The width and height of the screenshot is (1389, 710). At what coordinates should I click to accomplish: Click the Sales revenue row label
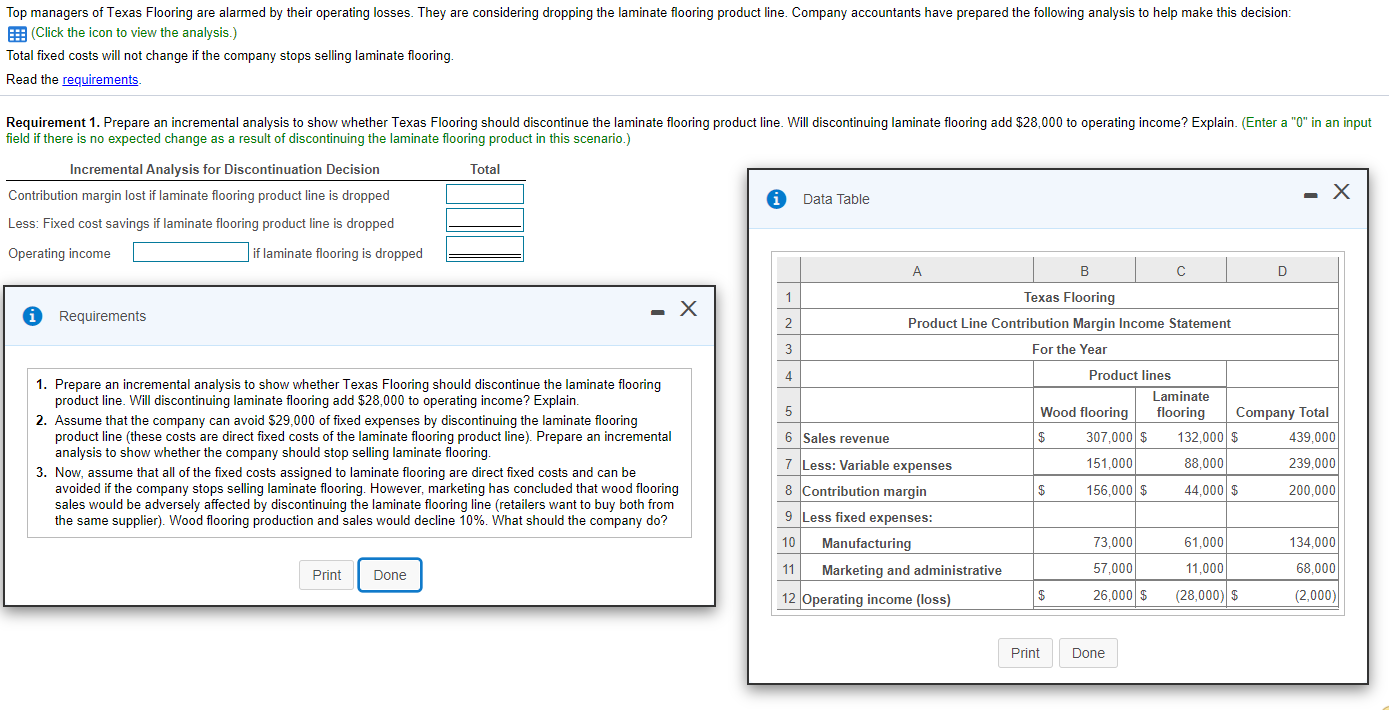tap(846, 438)
